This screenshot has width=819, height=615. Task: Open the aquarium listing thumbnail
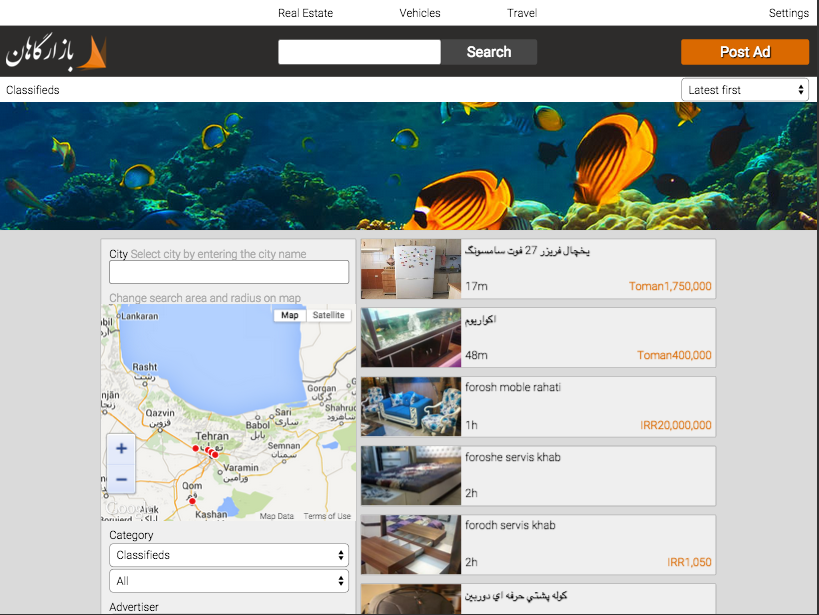(410, 338)
